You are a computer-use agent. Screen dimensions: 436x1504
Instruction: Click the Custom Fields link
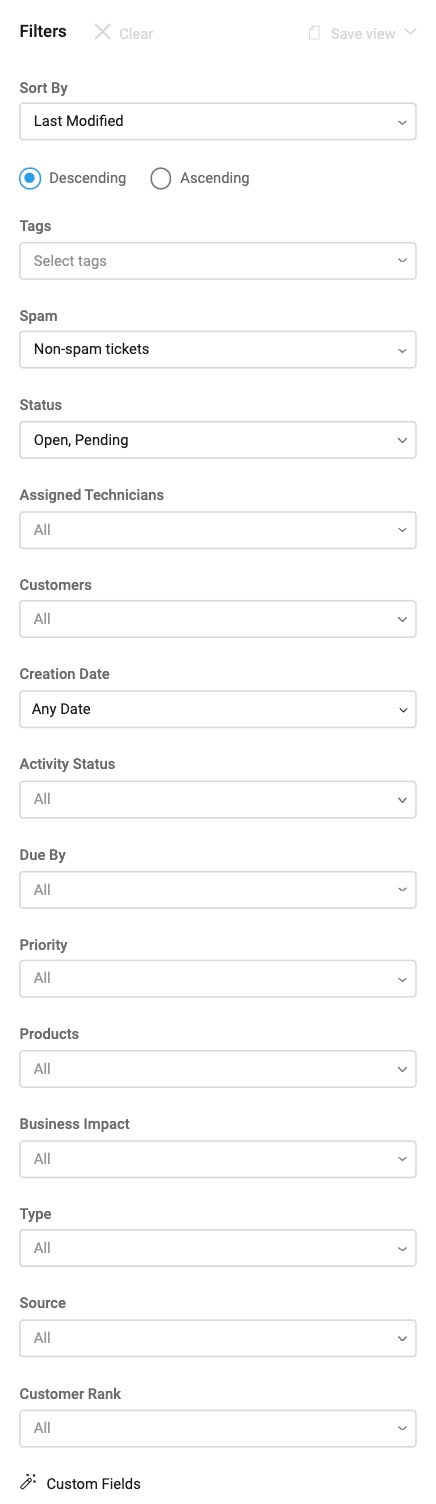point(93,1484)
